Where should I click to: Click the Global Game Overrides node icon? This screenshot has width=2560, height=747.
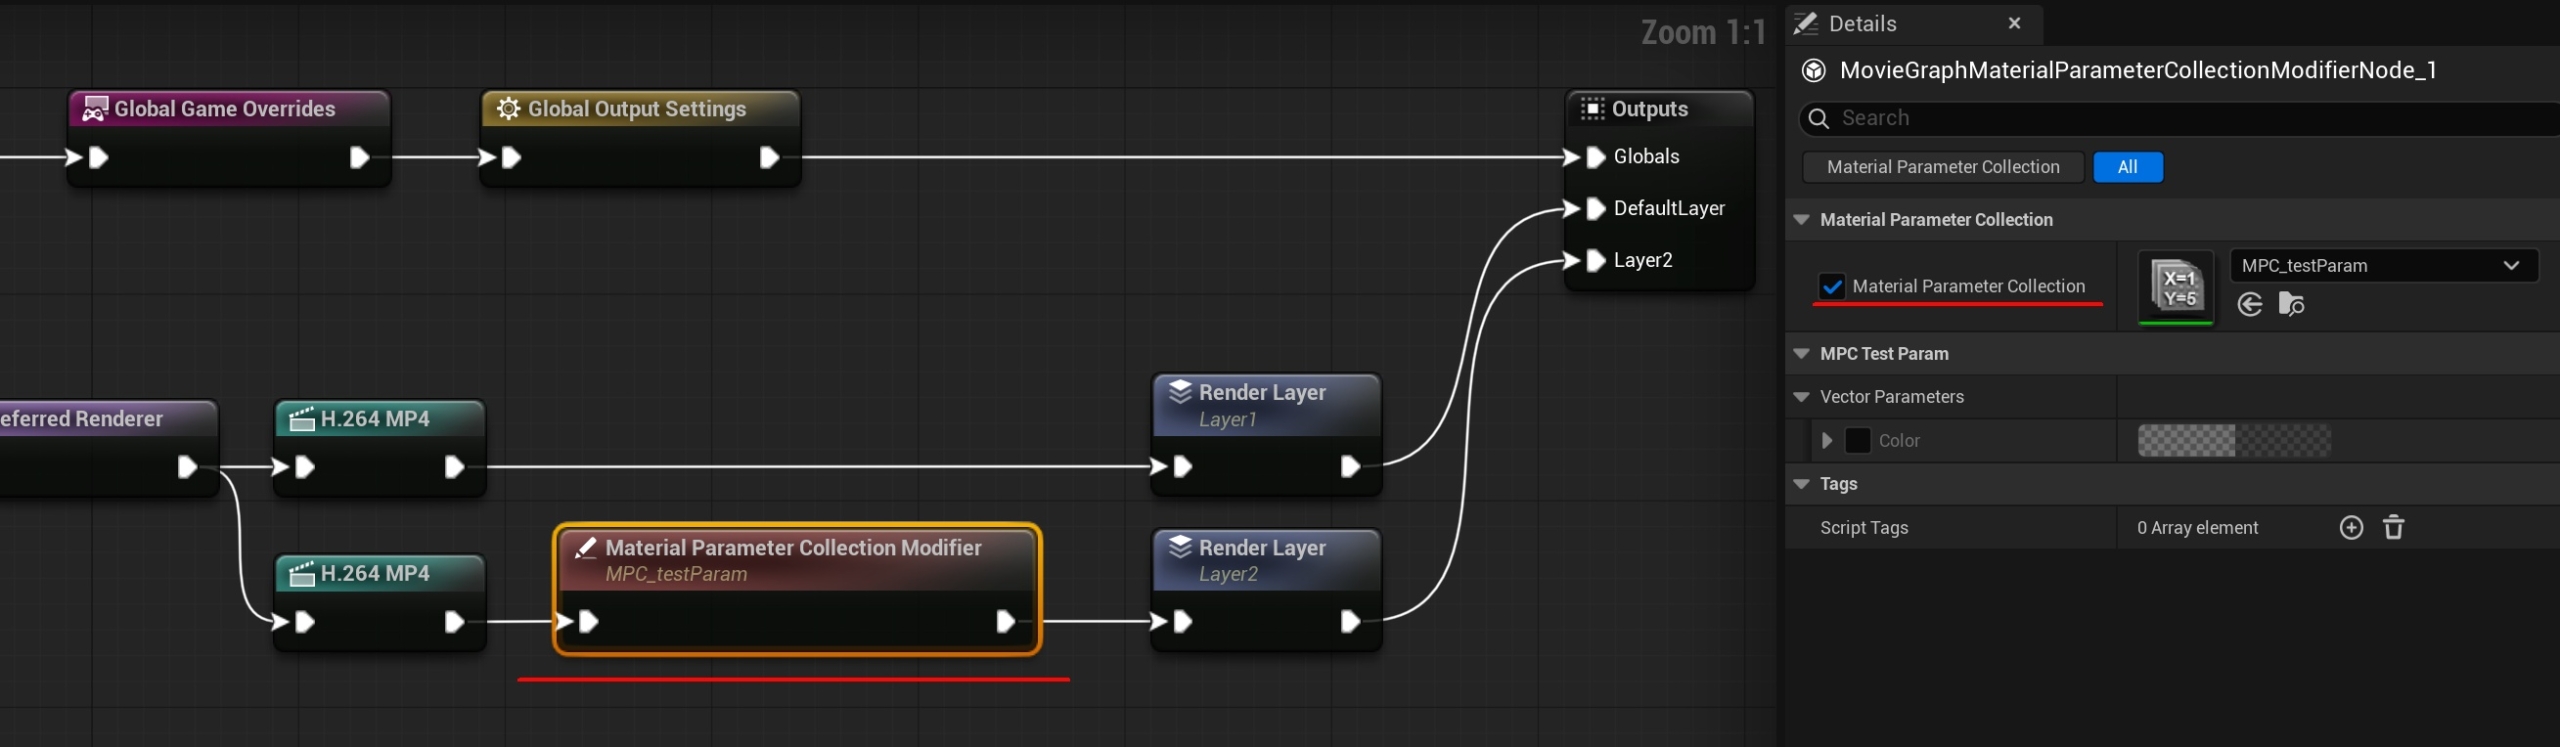click(x=95, y=108)
